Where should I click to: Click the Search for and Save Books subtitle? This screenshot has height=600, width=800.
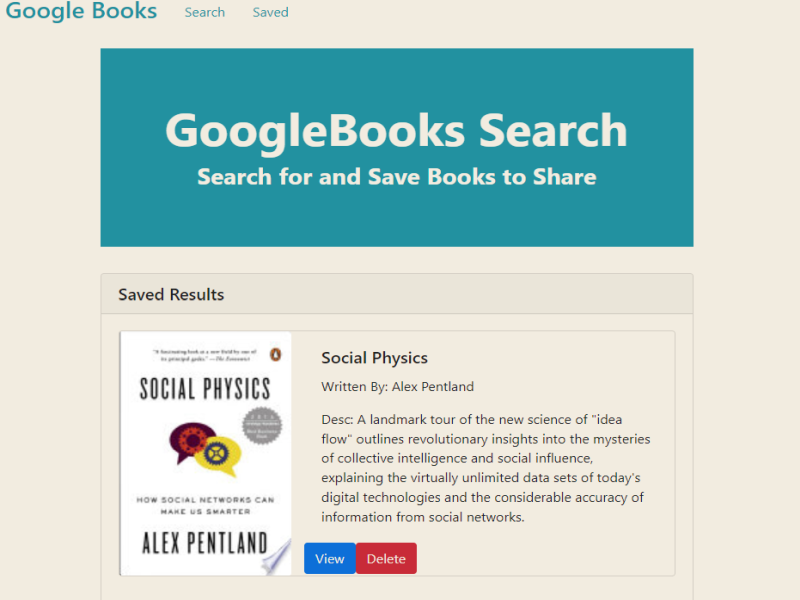pos(396,177)
